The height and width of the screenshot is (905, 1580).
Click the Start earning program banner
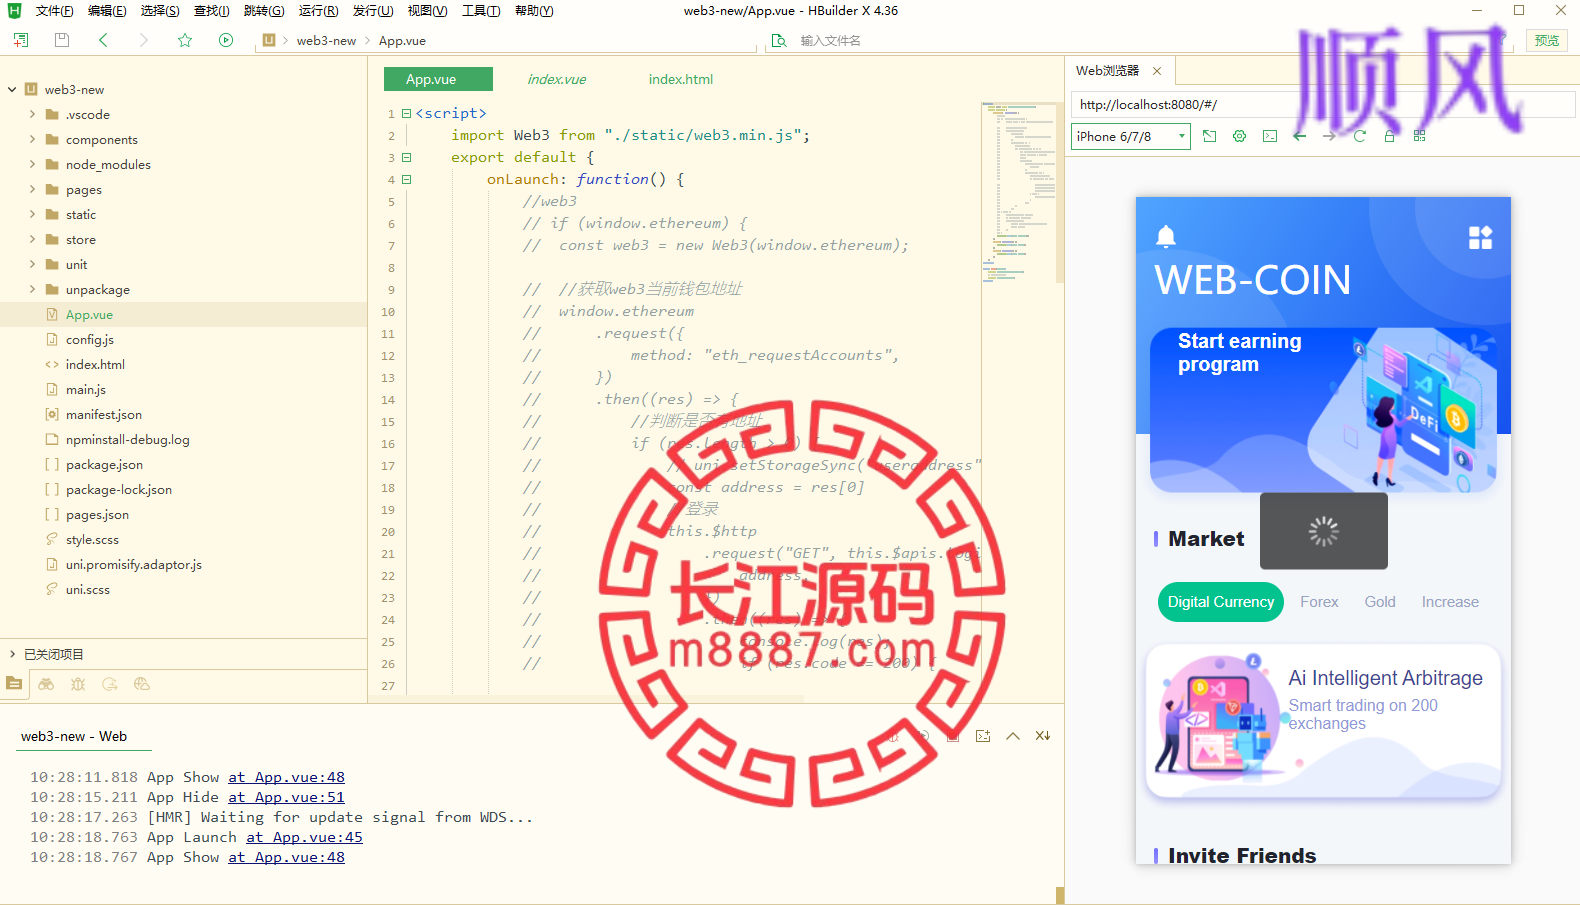1323,410
